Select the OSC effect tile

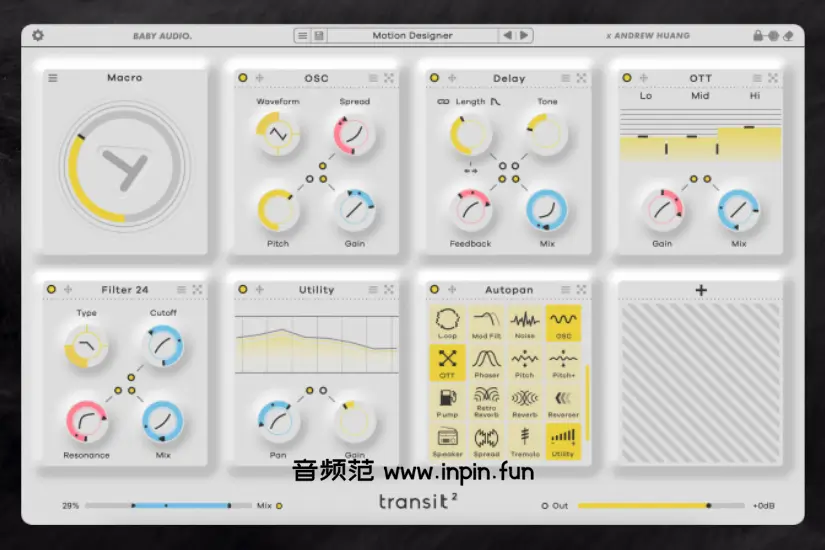pyautogui.click(x=563, y=323)
